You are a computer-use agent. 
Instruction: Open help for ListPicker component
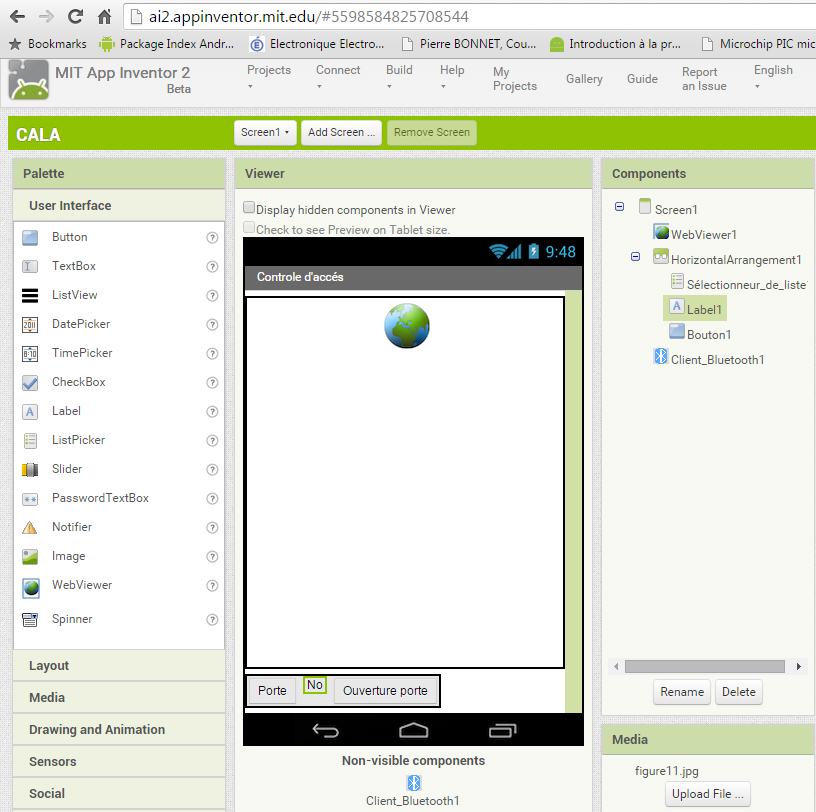[212, 440]
